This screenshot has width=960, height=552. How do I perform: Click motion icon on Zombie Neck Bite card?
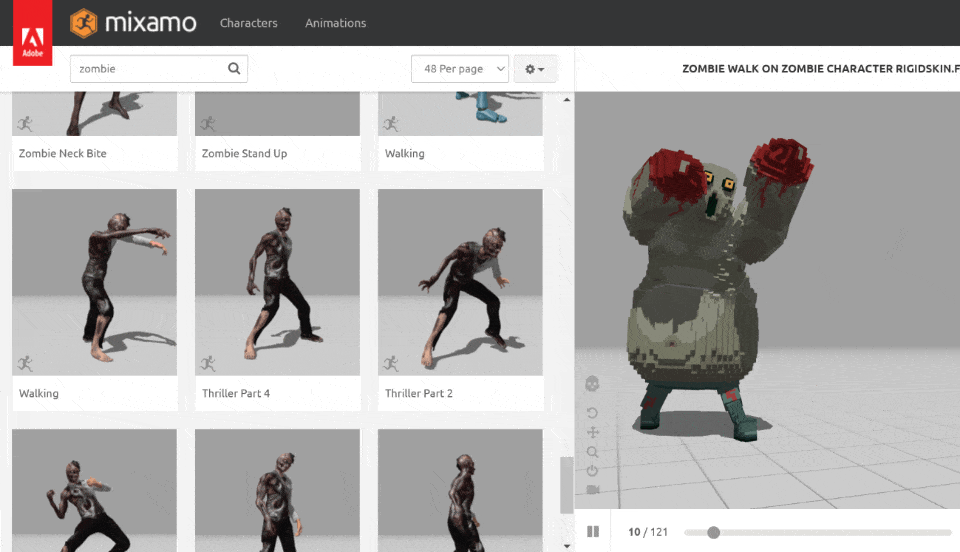click(x=25, y=124)
